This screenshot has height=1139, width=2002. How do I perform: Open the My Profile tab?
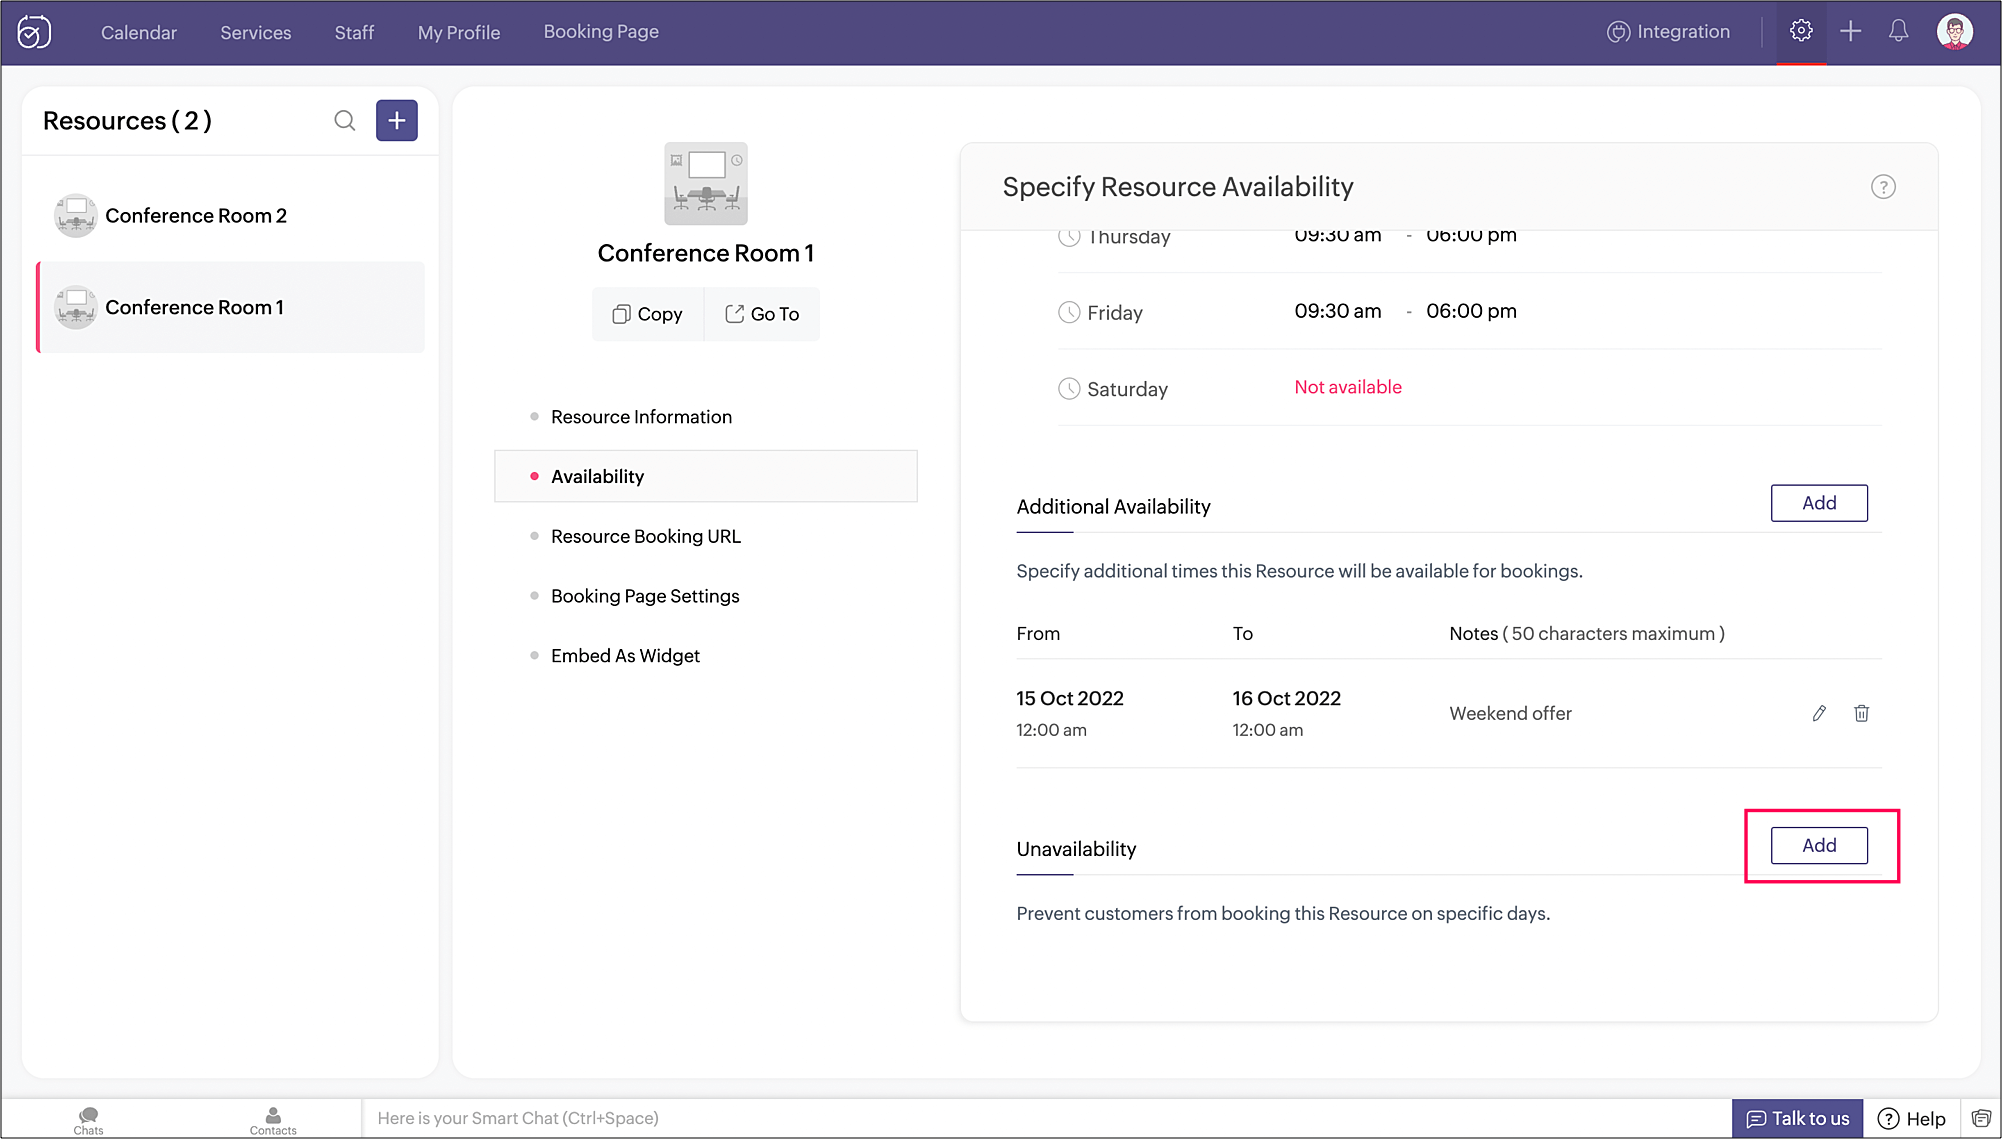[x=459, y=33]
